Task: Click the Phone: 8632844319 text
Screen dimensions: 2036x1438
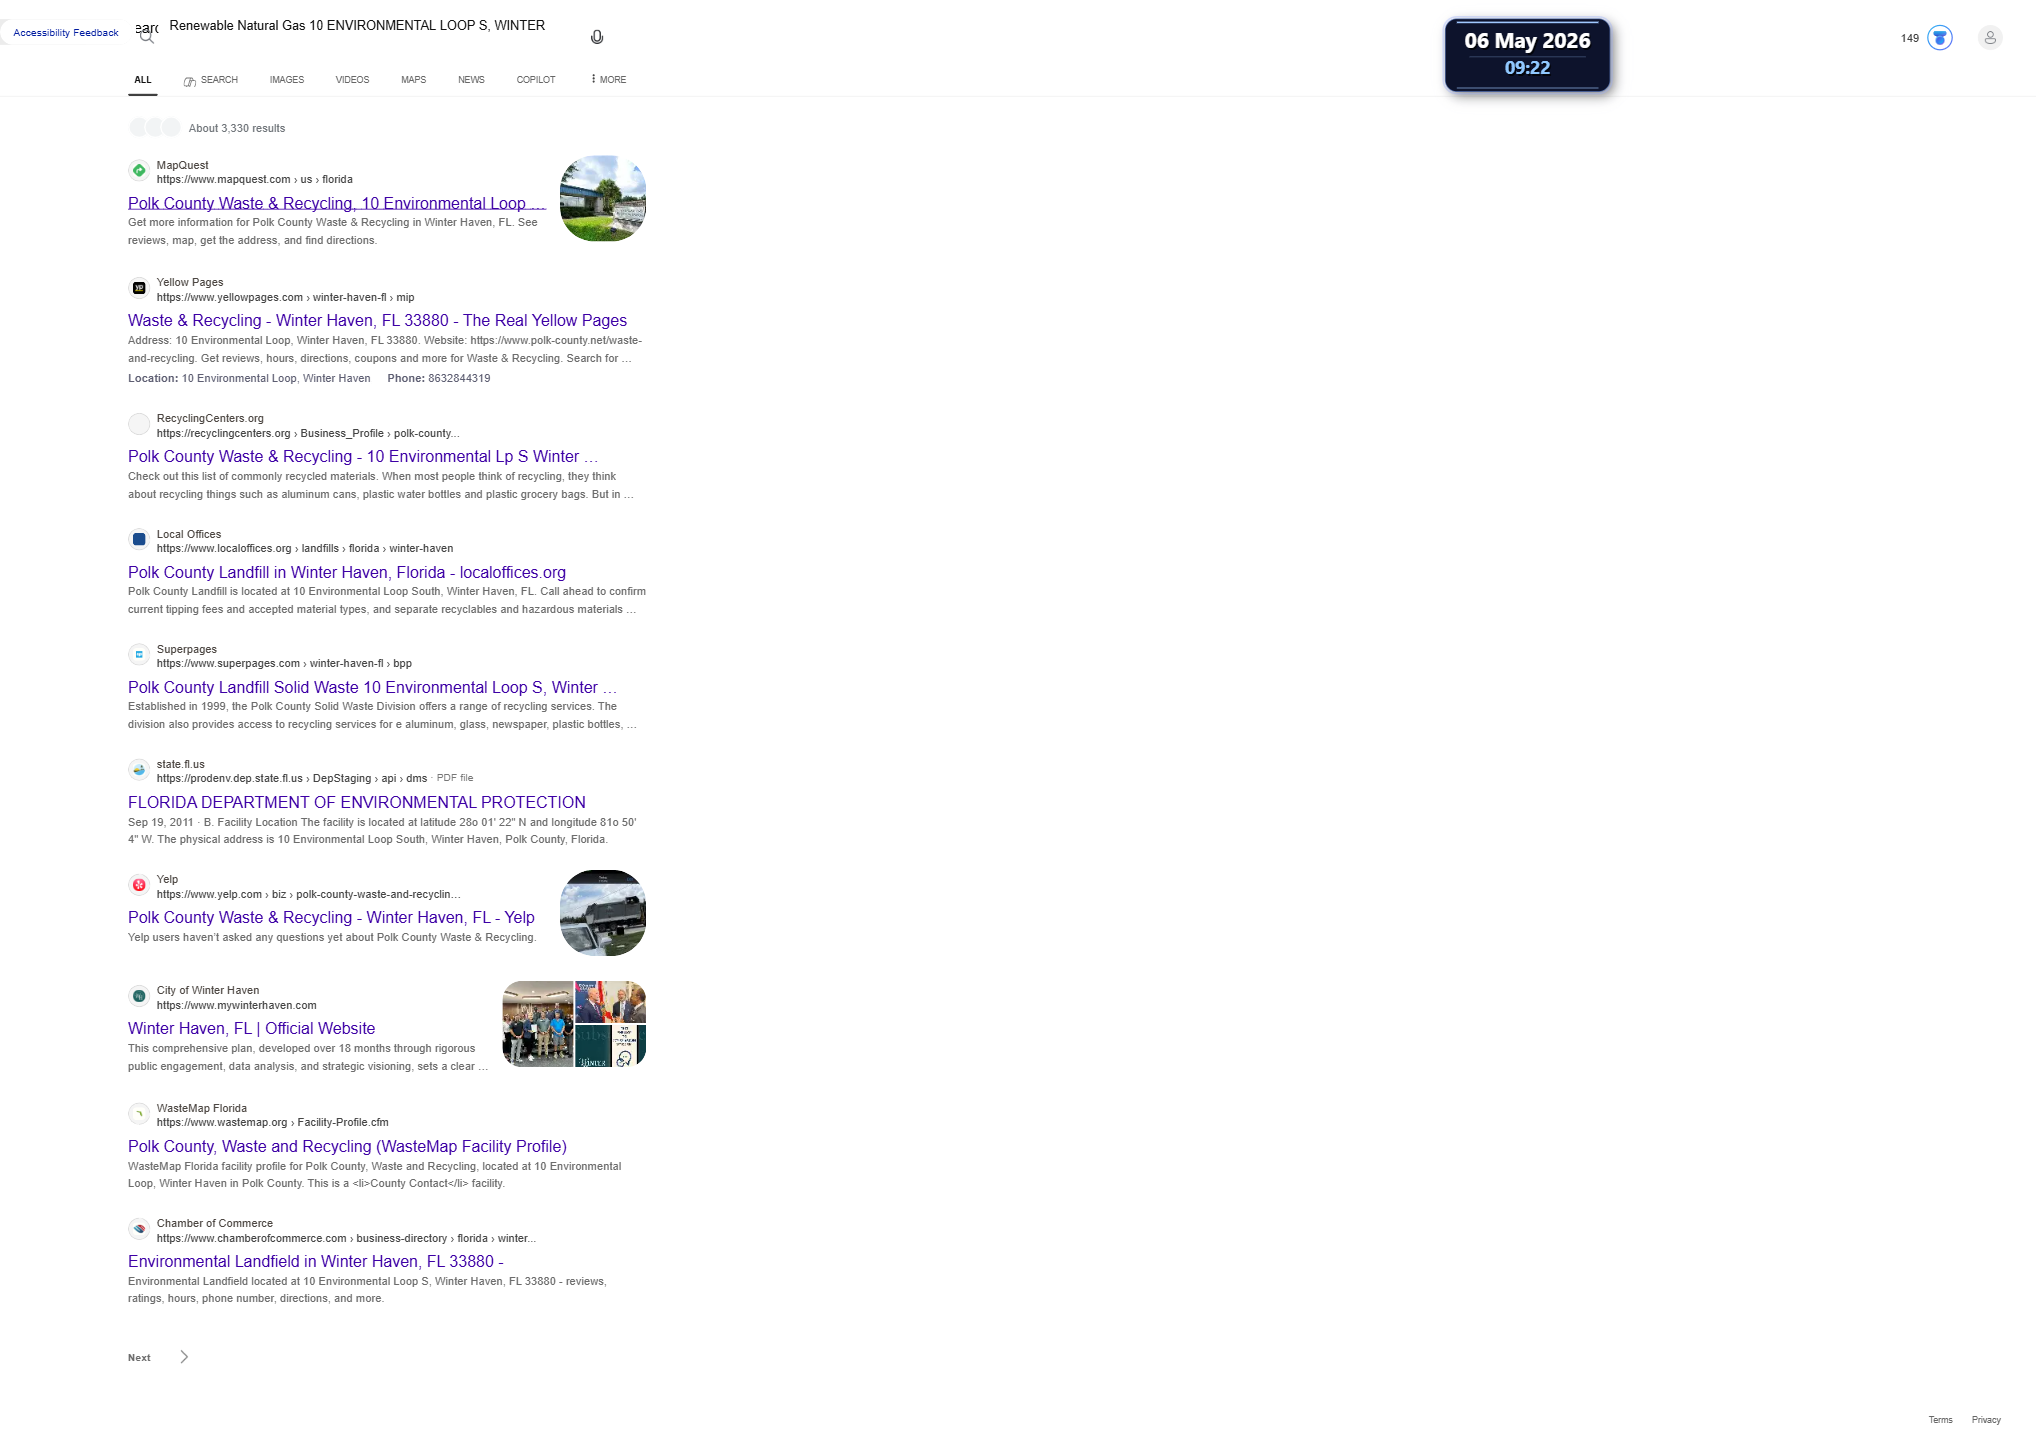Action: tap(439, 378)
